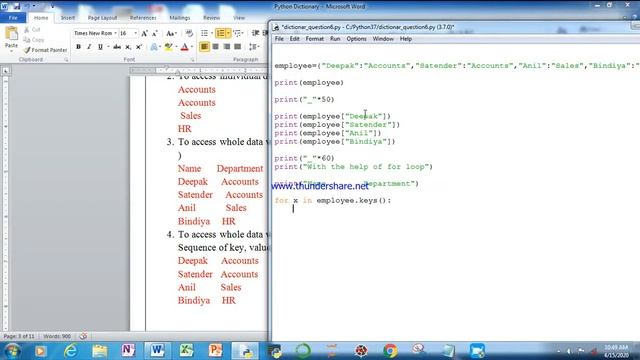Screen dimensions: 640x360
Task: Click the Line Spacing icon
Action: [253, 47]
